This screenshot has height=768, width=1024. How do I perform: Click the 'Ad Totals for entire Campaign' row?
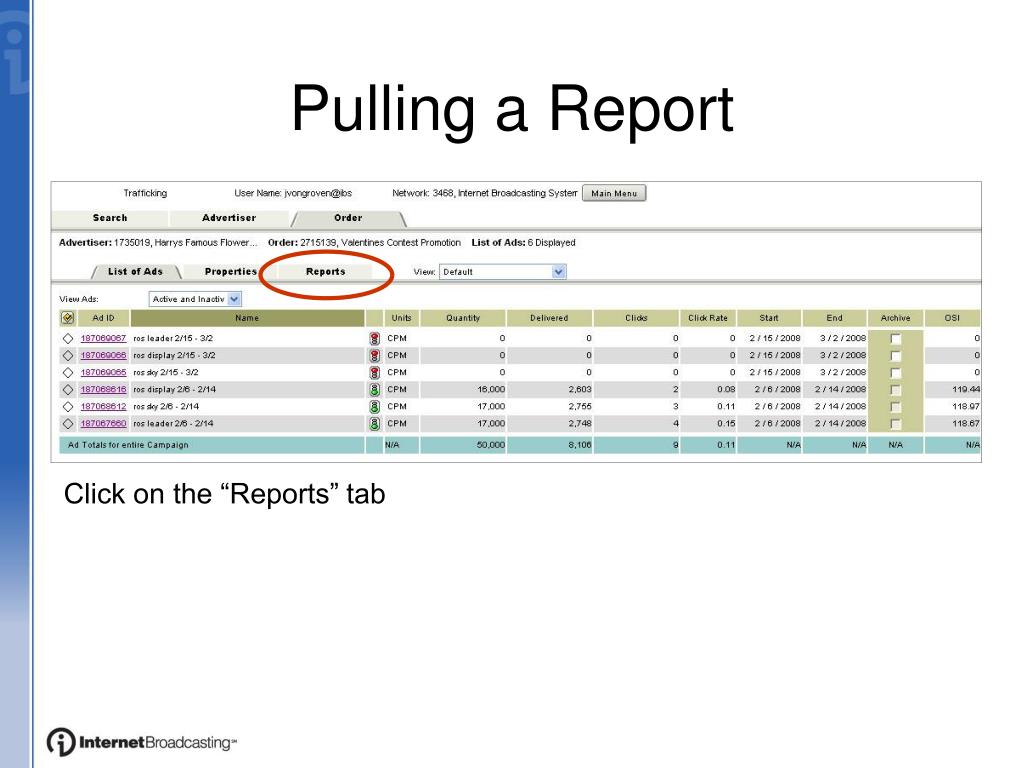520,445
